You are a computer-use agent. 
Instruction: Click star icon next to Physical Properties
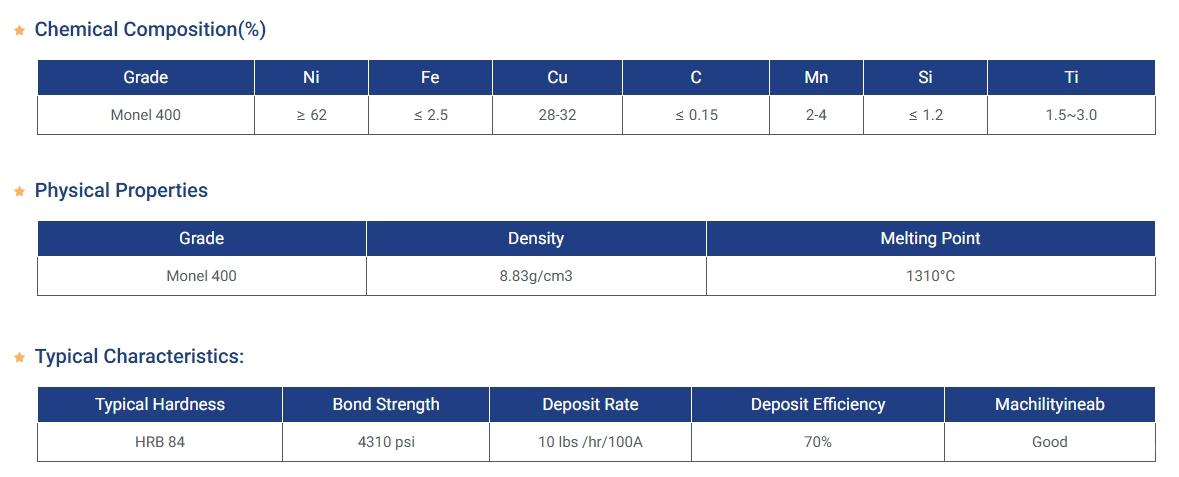[20, 192]
